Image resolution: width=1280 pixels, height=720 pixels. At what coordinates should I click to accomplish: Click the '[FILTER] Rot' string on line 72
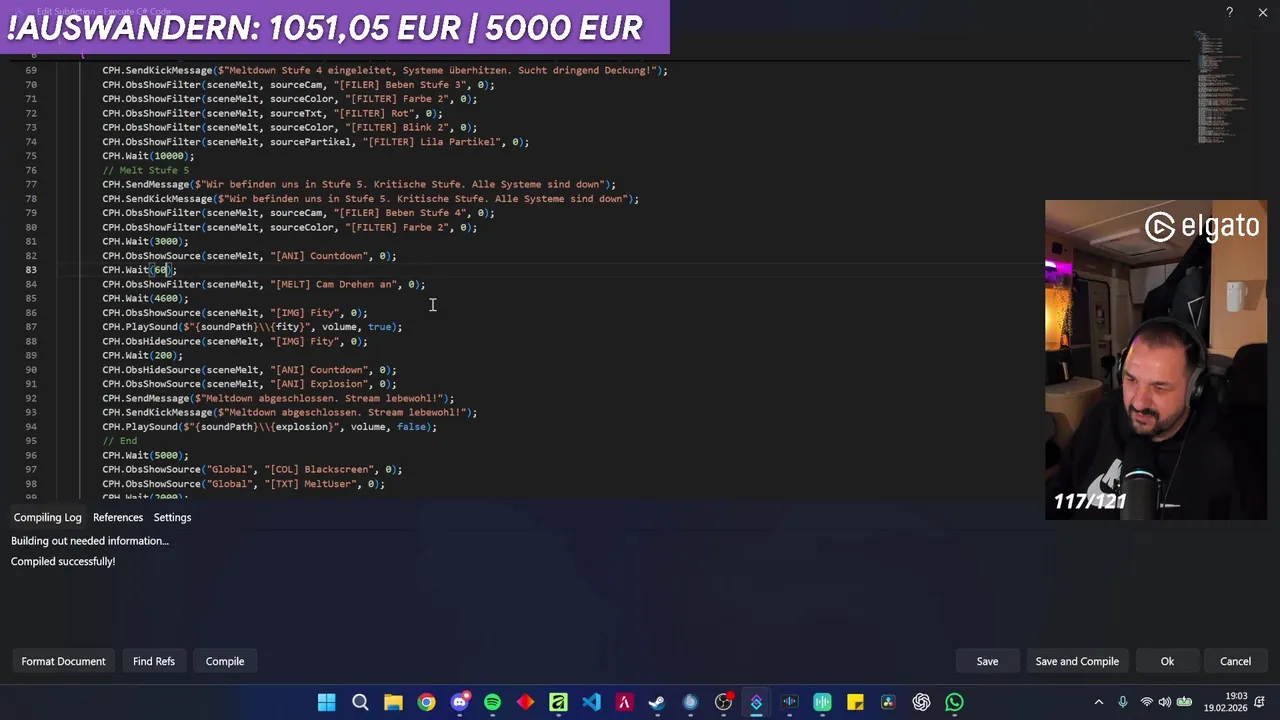[374, 113]
